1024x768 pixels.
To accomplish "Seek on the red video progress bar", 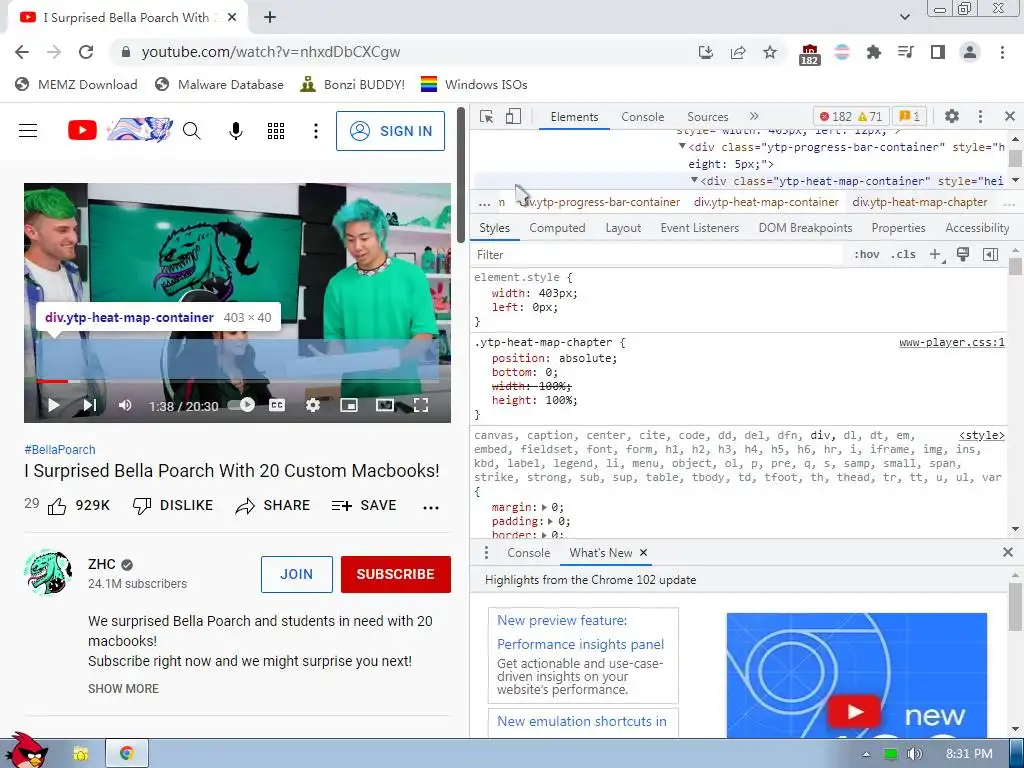I will coord(52,381).
